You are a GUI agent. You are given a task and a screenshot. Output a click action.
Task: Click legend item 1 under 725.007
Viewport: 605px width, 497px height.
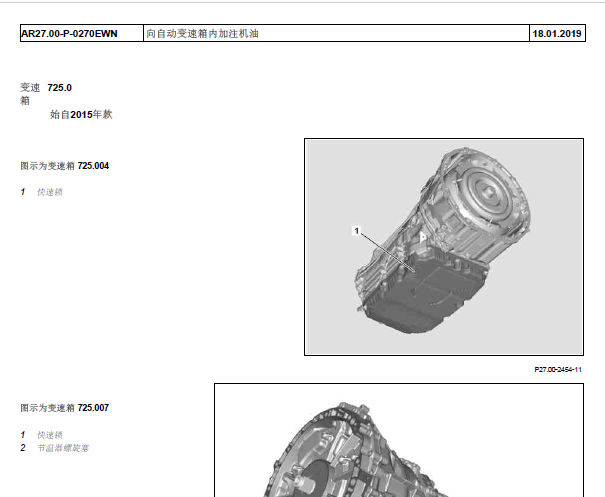click(42, 435)
